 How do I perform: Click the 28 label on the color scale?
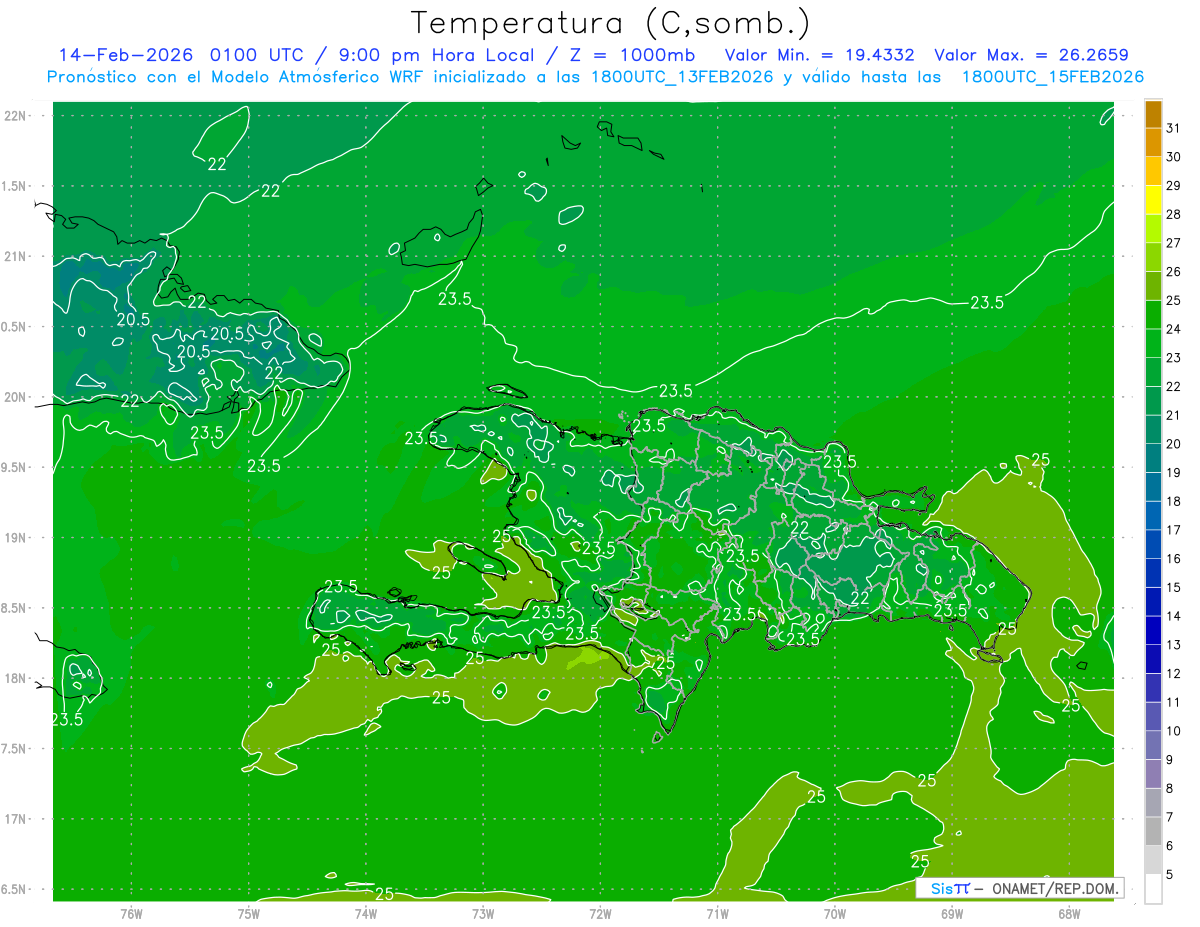tap(1174, 214)
